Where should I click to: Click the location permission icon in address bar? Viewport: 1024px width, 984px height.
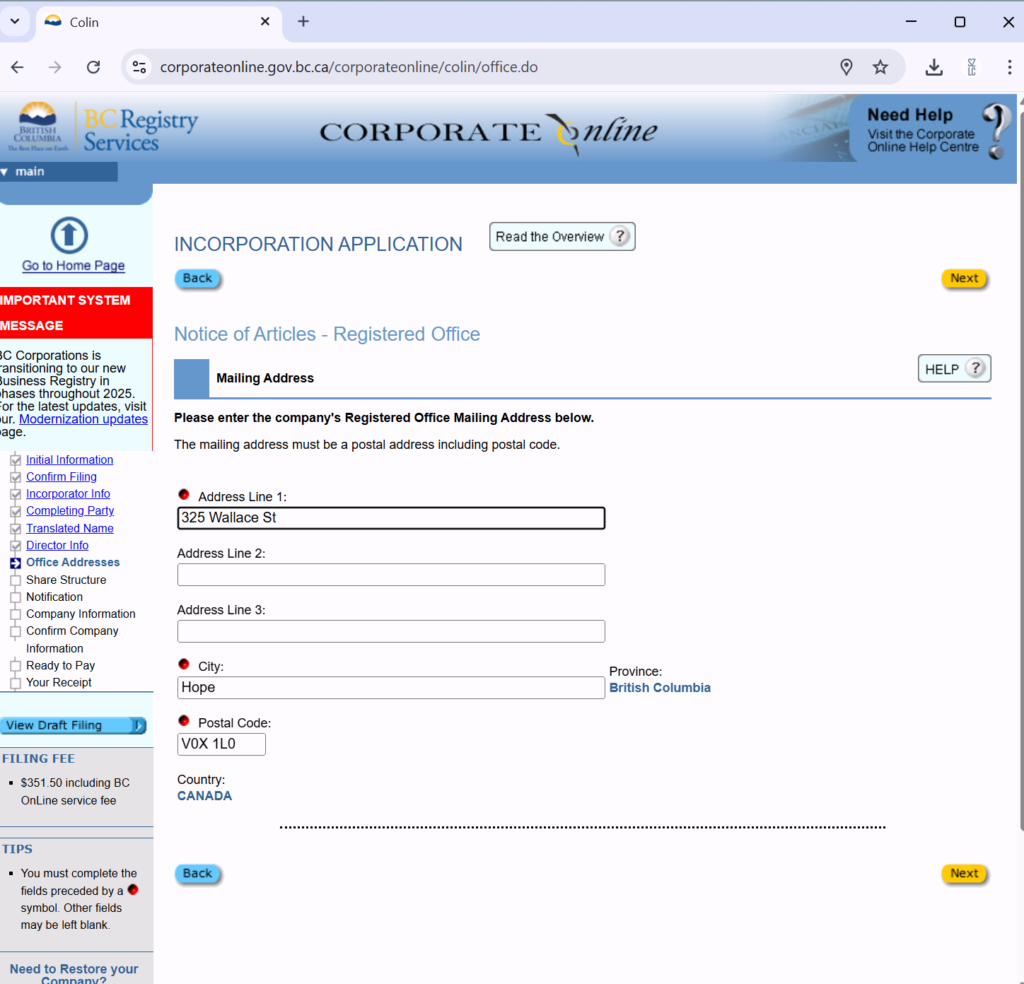click(x=846, y=67)
